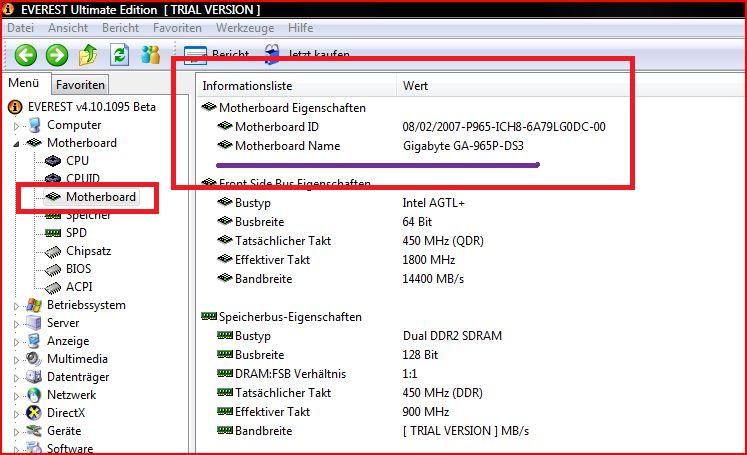The width and height of the screenshot is (747, 455).
Task: Click the Gigabyte GA-965P-DS3 value
Action: 463,146
